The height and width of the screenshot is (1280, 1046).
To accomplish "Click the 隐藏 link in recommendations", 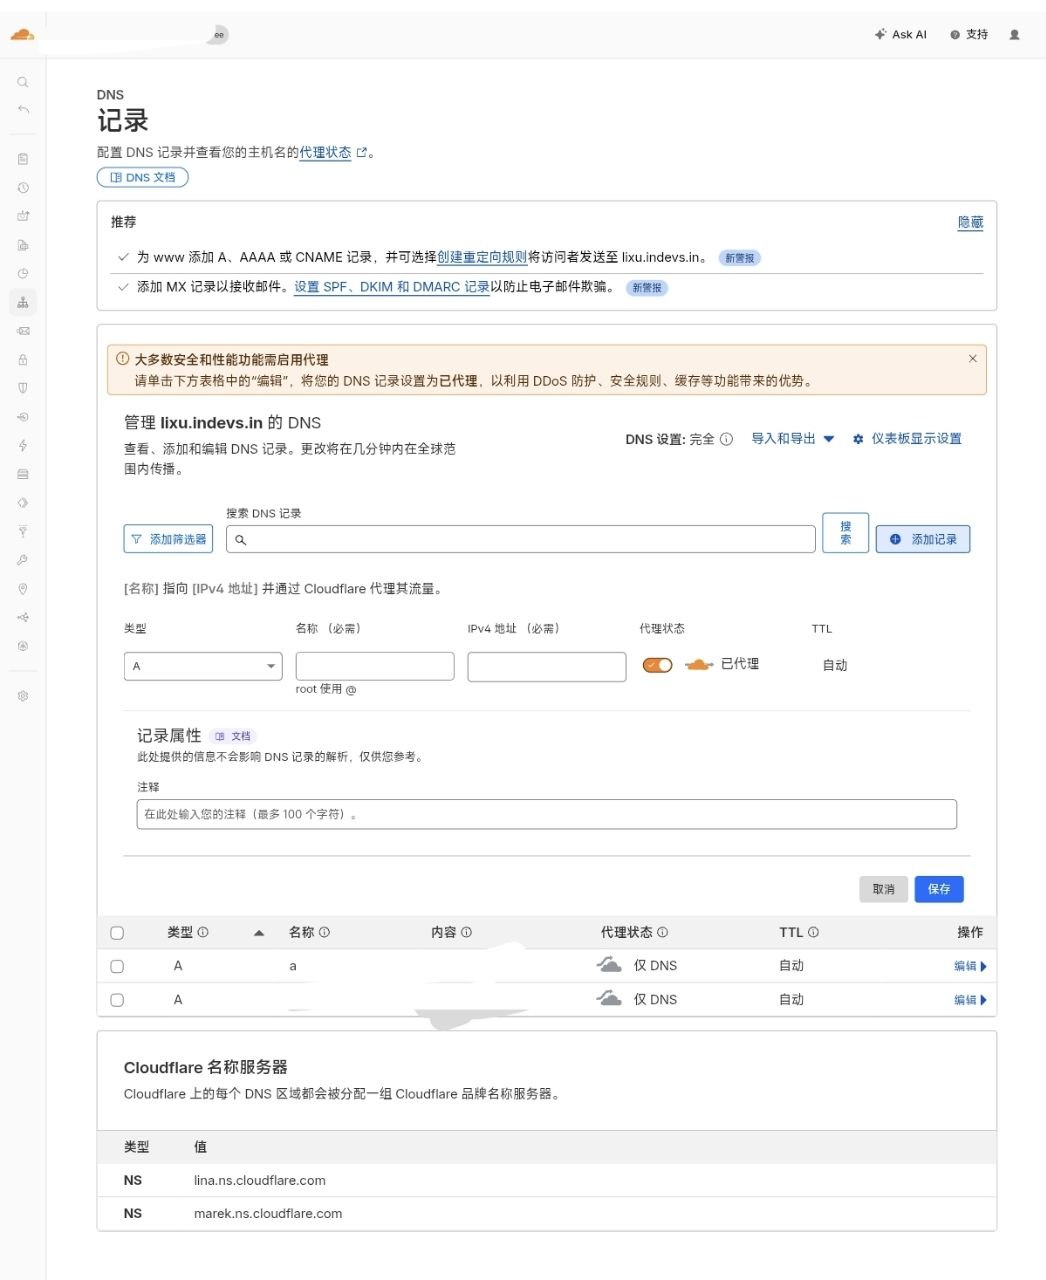I will (x=970, y=222).
